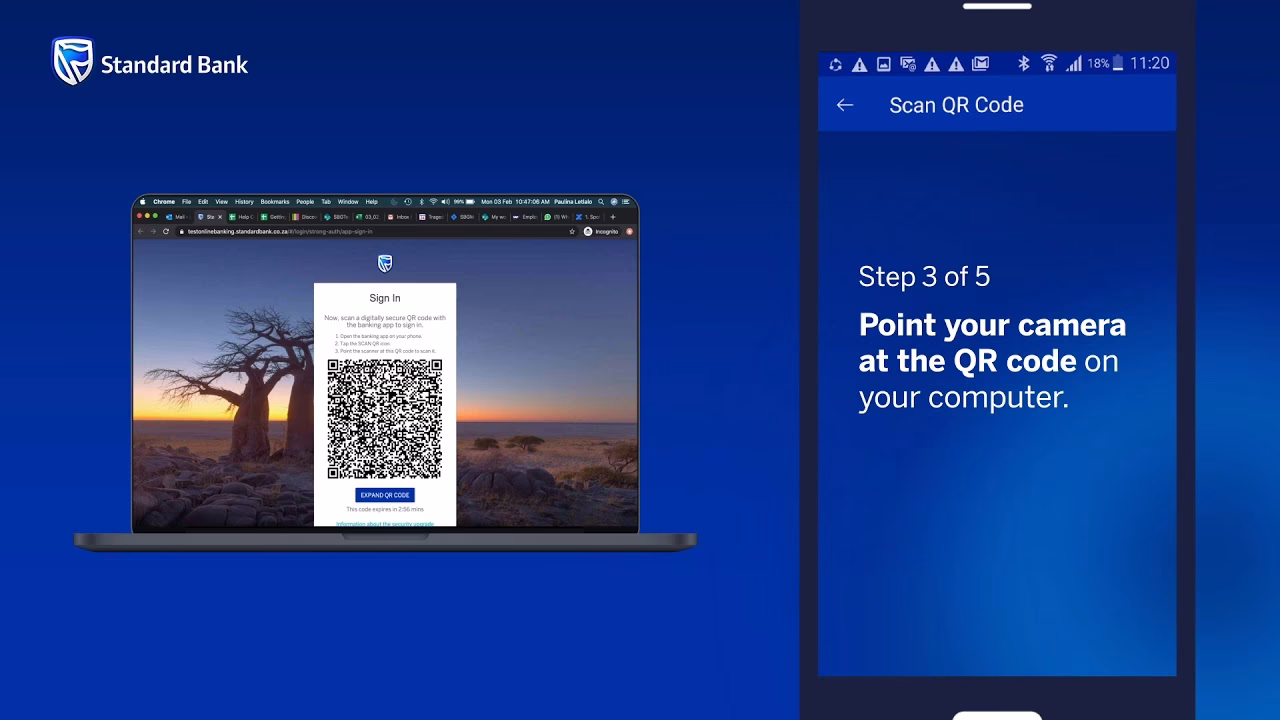Tap the Step 3 of 5 text on the phone
The height and width of the screenshot is (720, 1280).
coord(924,277)
